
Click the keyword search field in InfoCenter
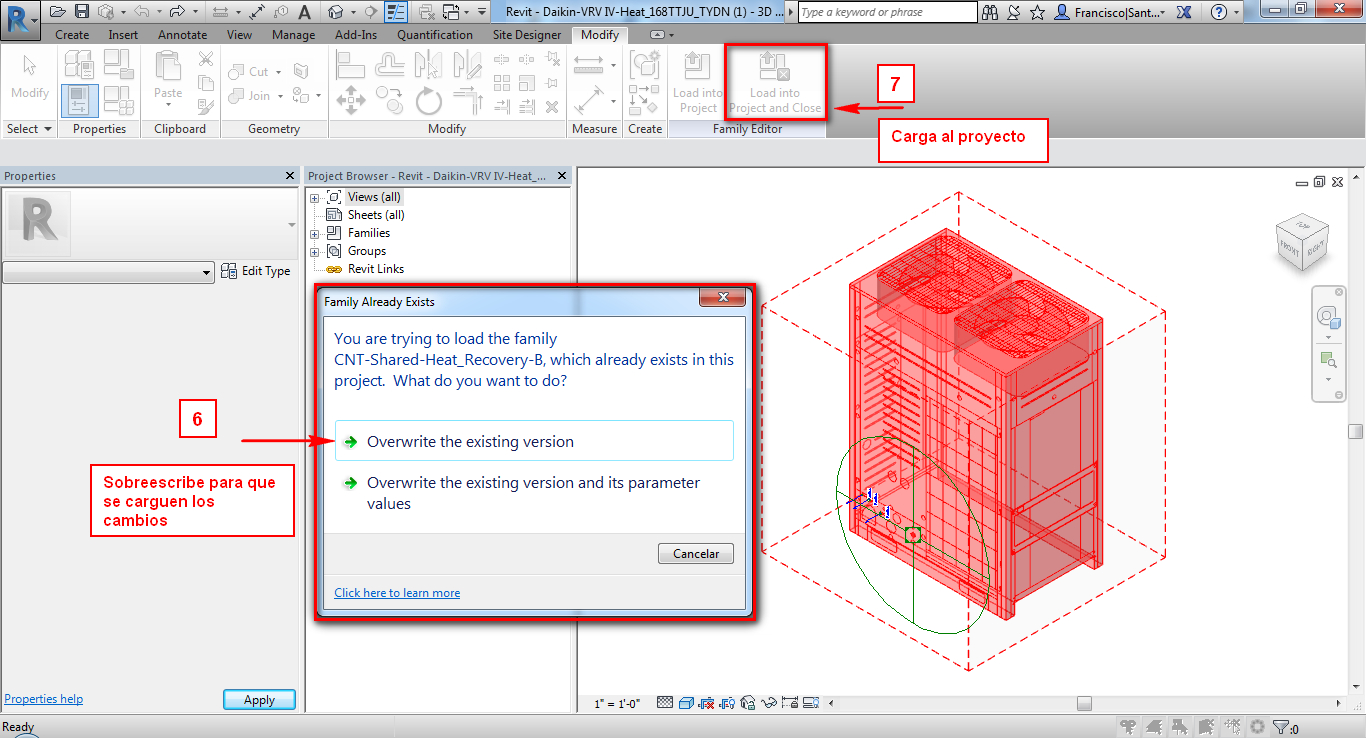click(885, 11)
